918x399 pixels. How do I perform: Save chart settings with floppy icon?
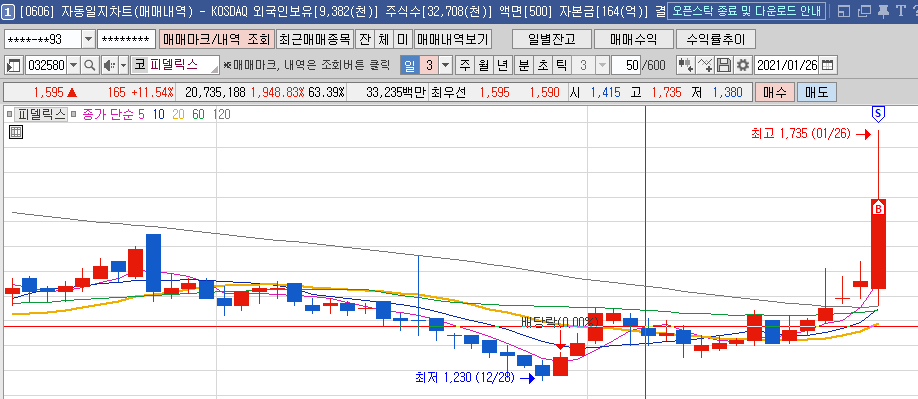tap(724, 65)
